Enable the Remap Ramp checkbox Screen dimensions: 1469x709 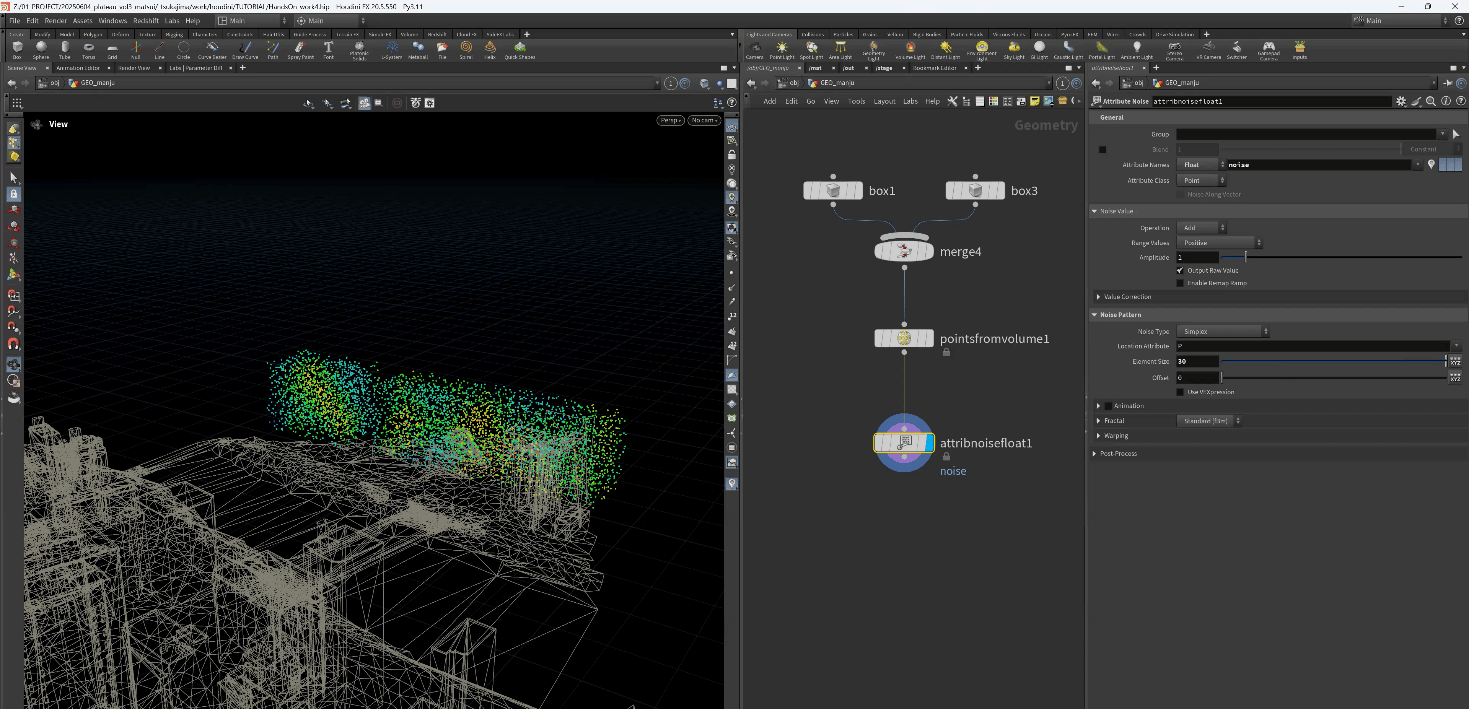1181,283
